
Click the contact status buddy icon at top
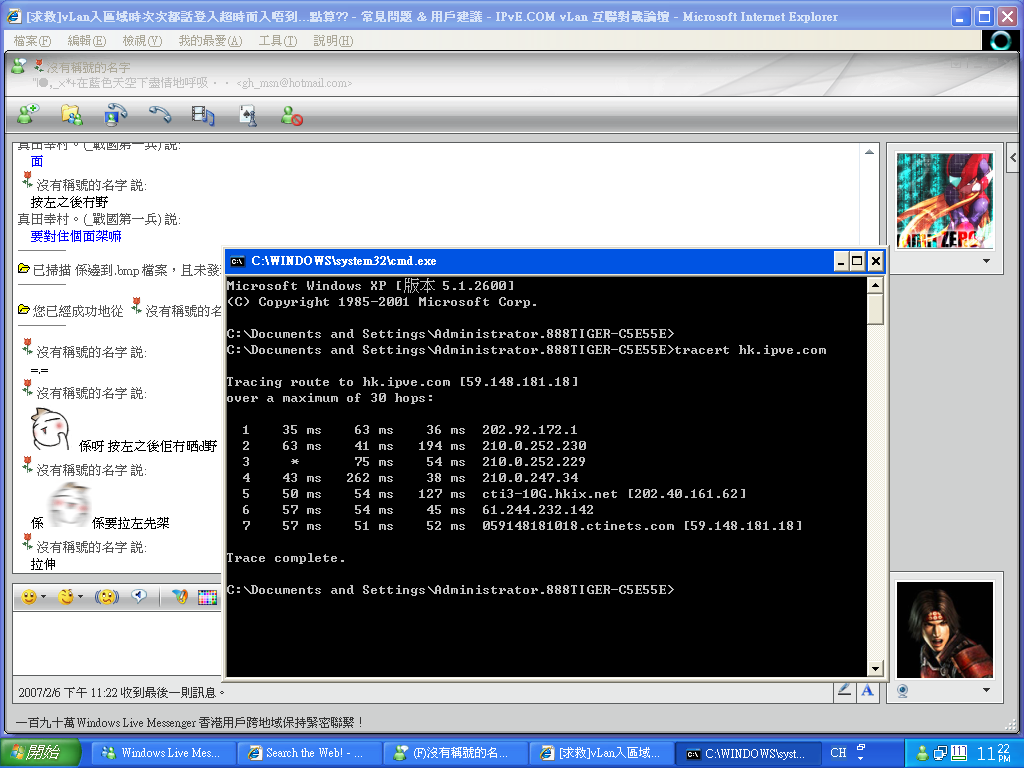tap(19, 66)
